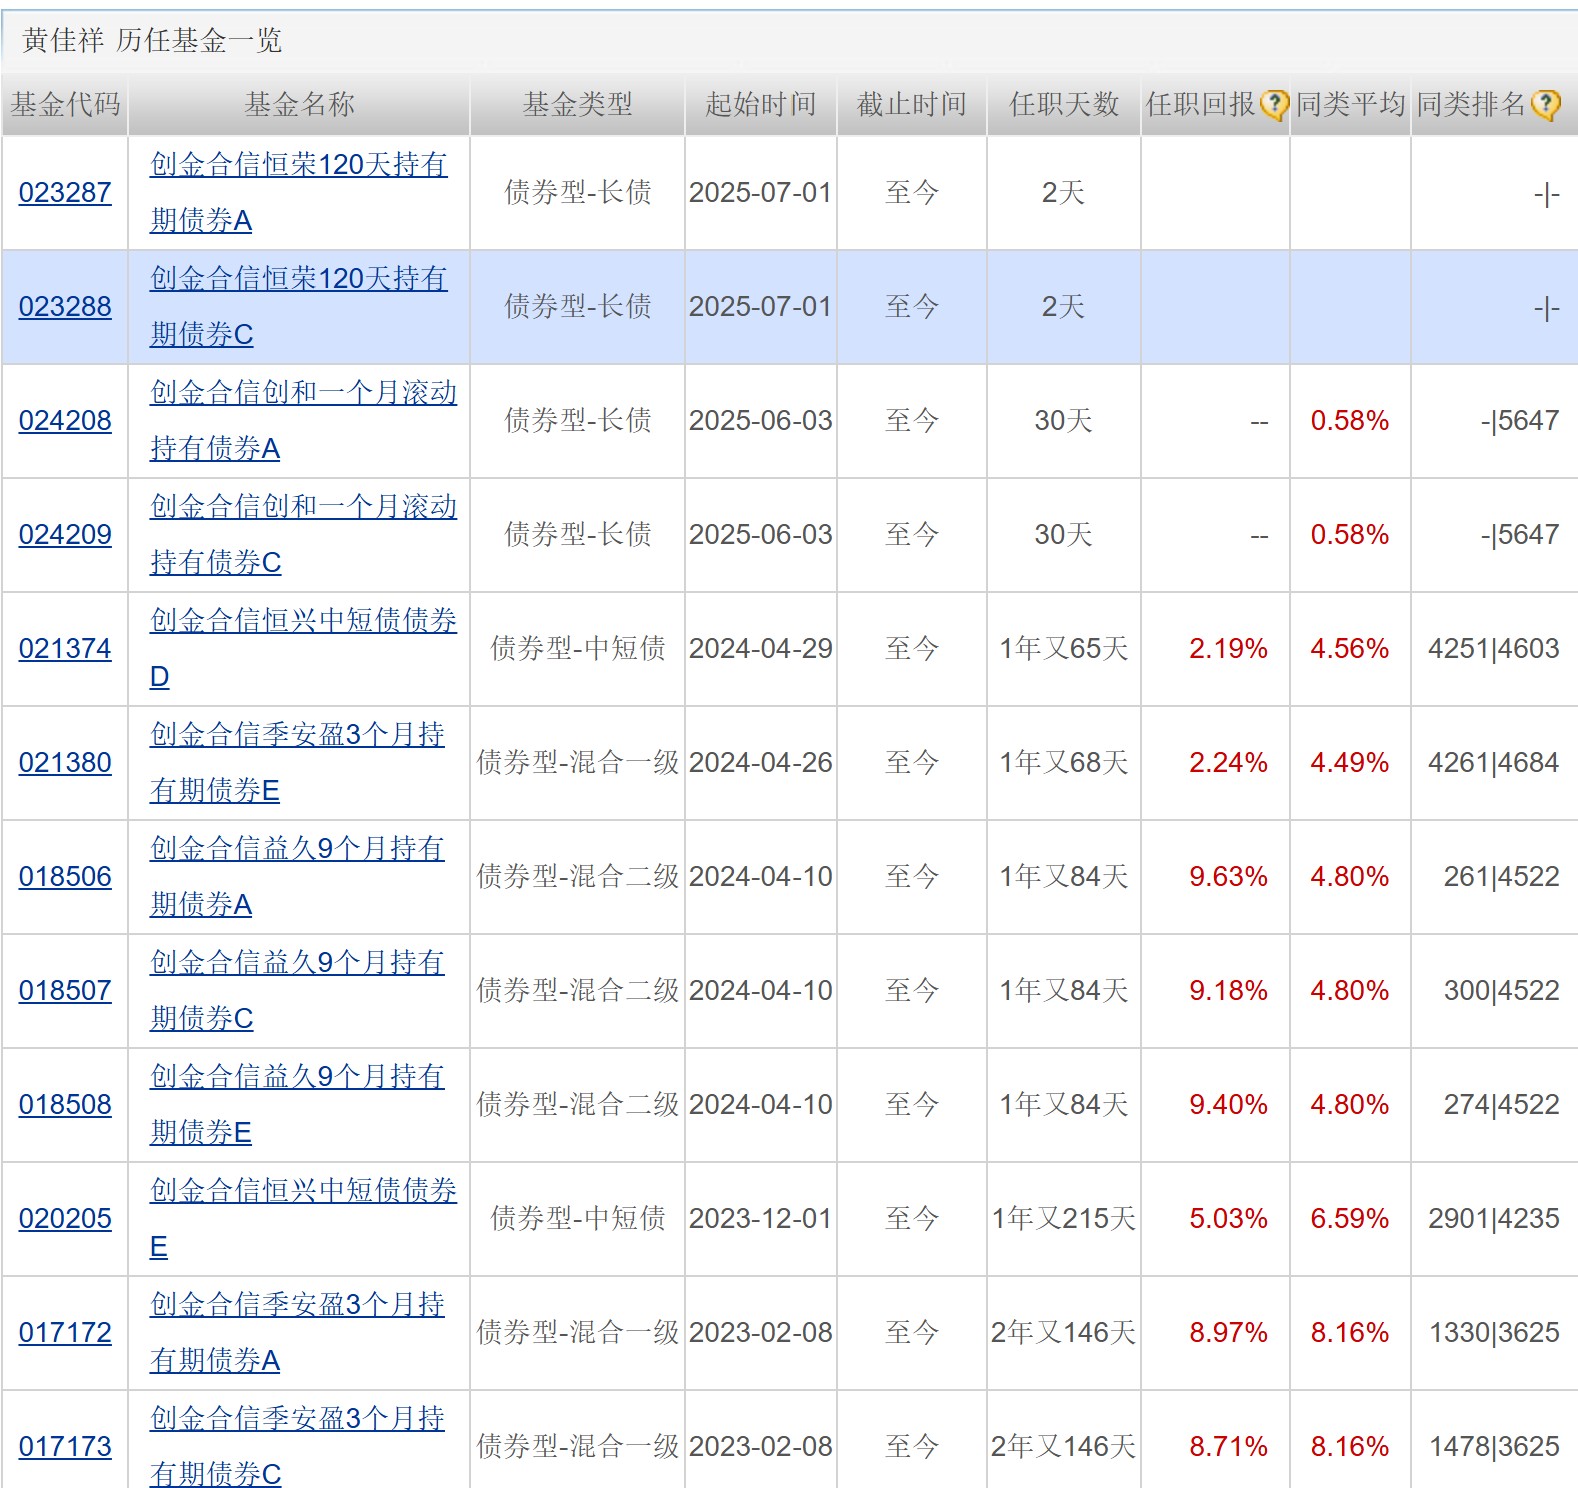Click the 起始时间 column header
This screenshot has width=1578, height=1488.
tap(761, 104)
